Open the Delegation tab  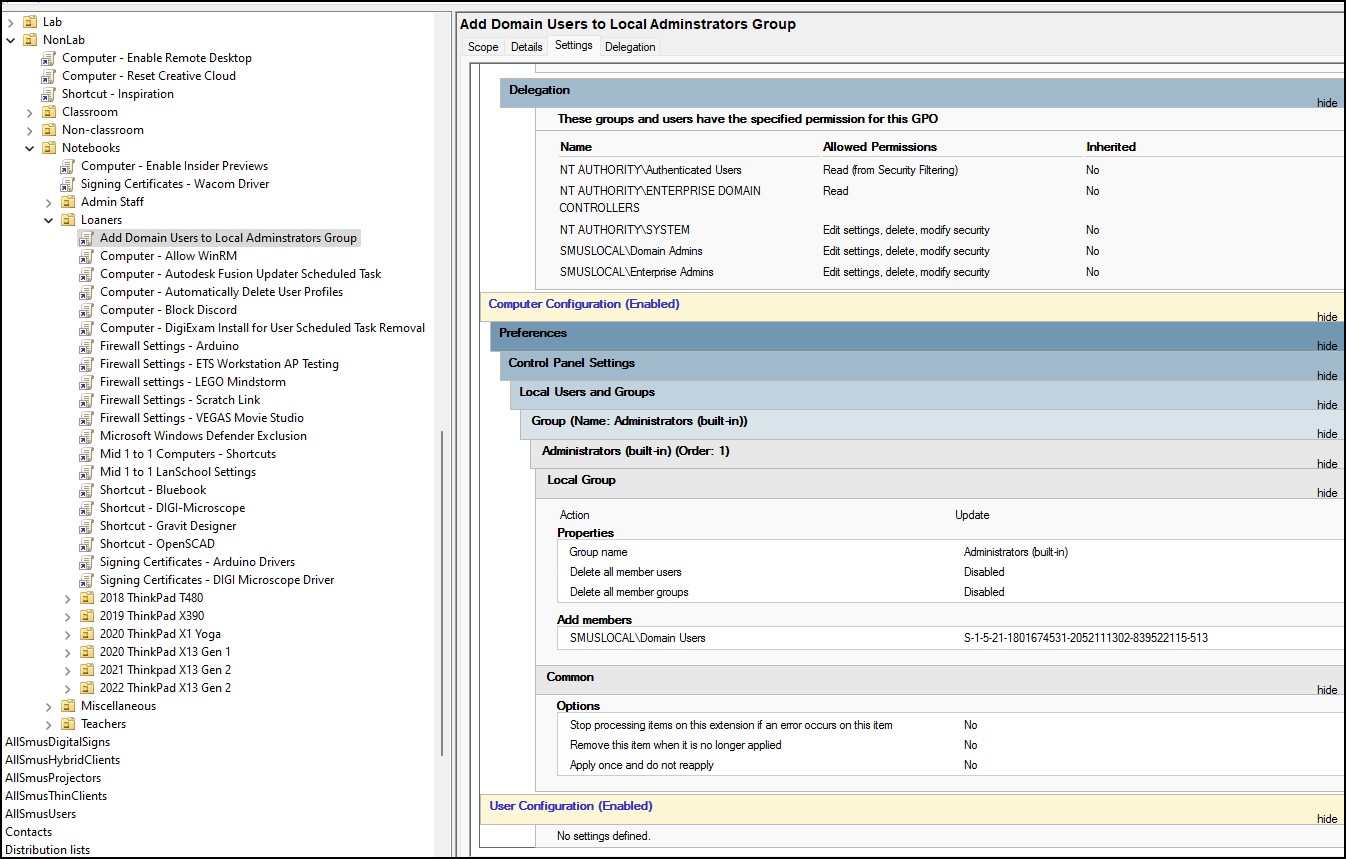[x=630, y=47]
